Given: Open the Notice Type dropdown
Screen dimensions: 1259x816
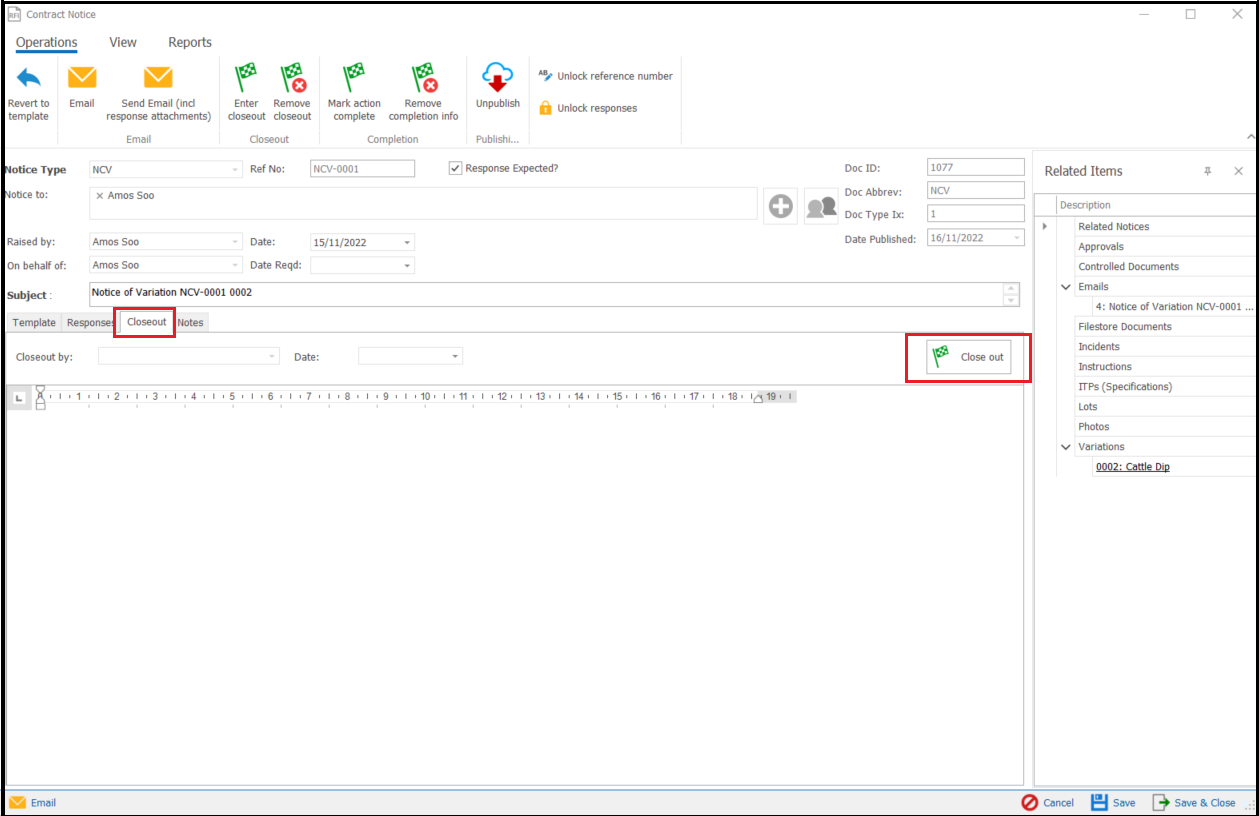Looking at the screenshot, I should tap(236, 169).
